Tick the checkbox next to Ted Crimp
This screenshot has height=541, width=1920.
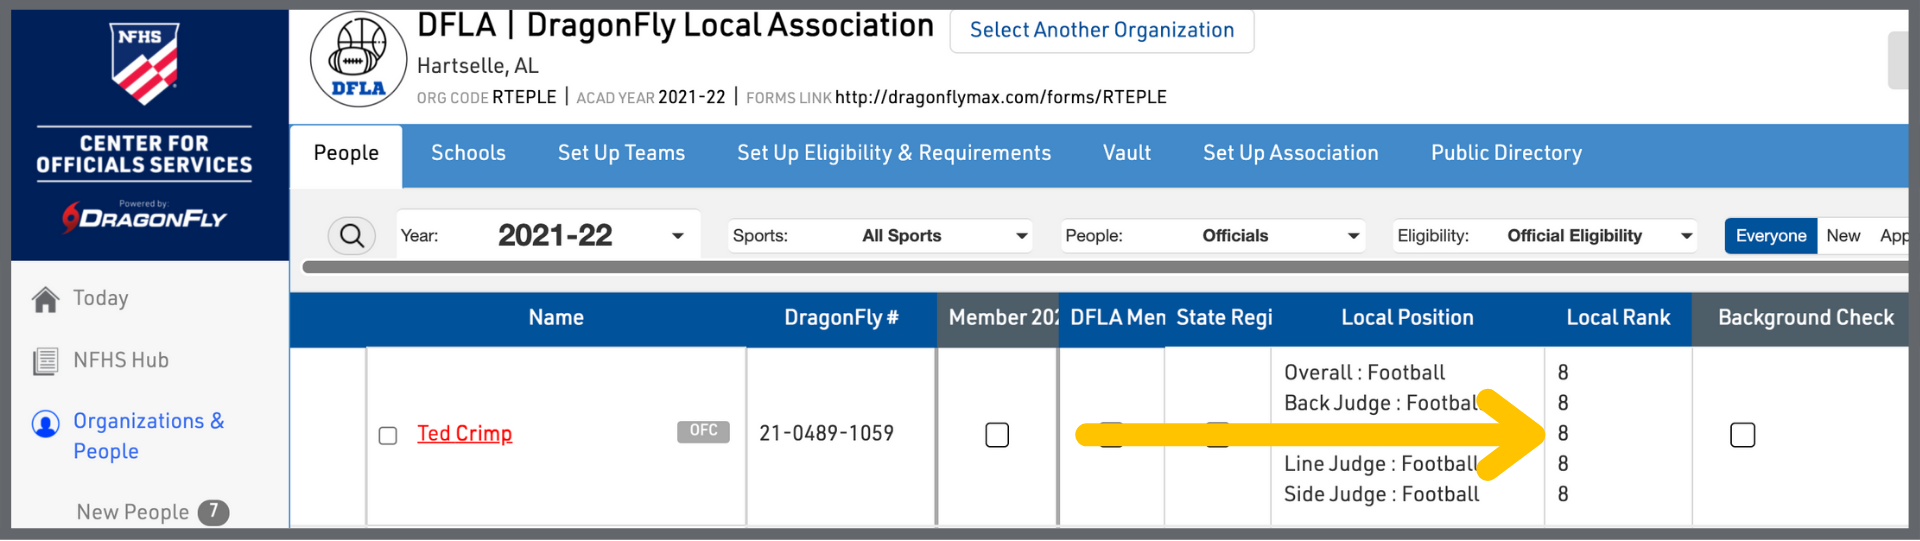pos(388,435)
